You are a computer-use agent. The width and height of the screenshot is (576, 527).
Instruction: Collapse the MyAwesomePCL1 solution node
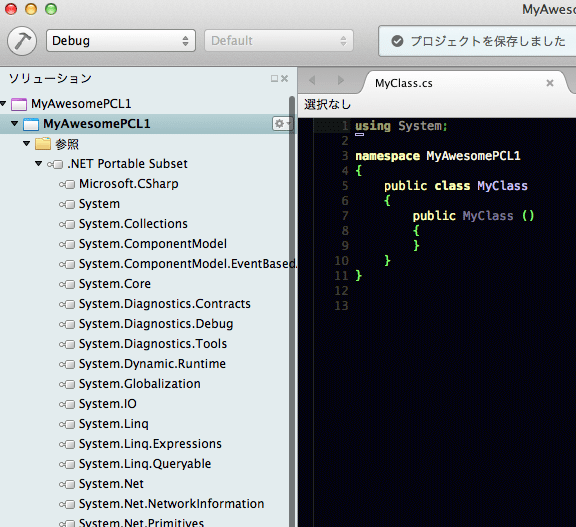[3, 104]
